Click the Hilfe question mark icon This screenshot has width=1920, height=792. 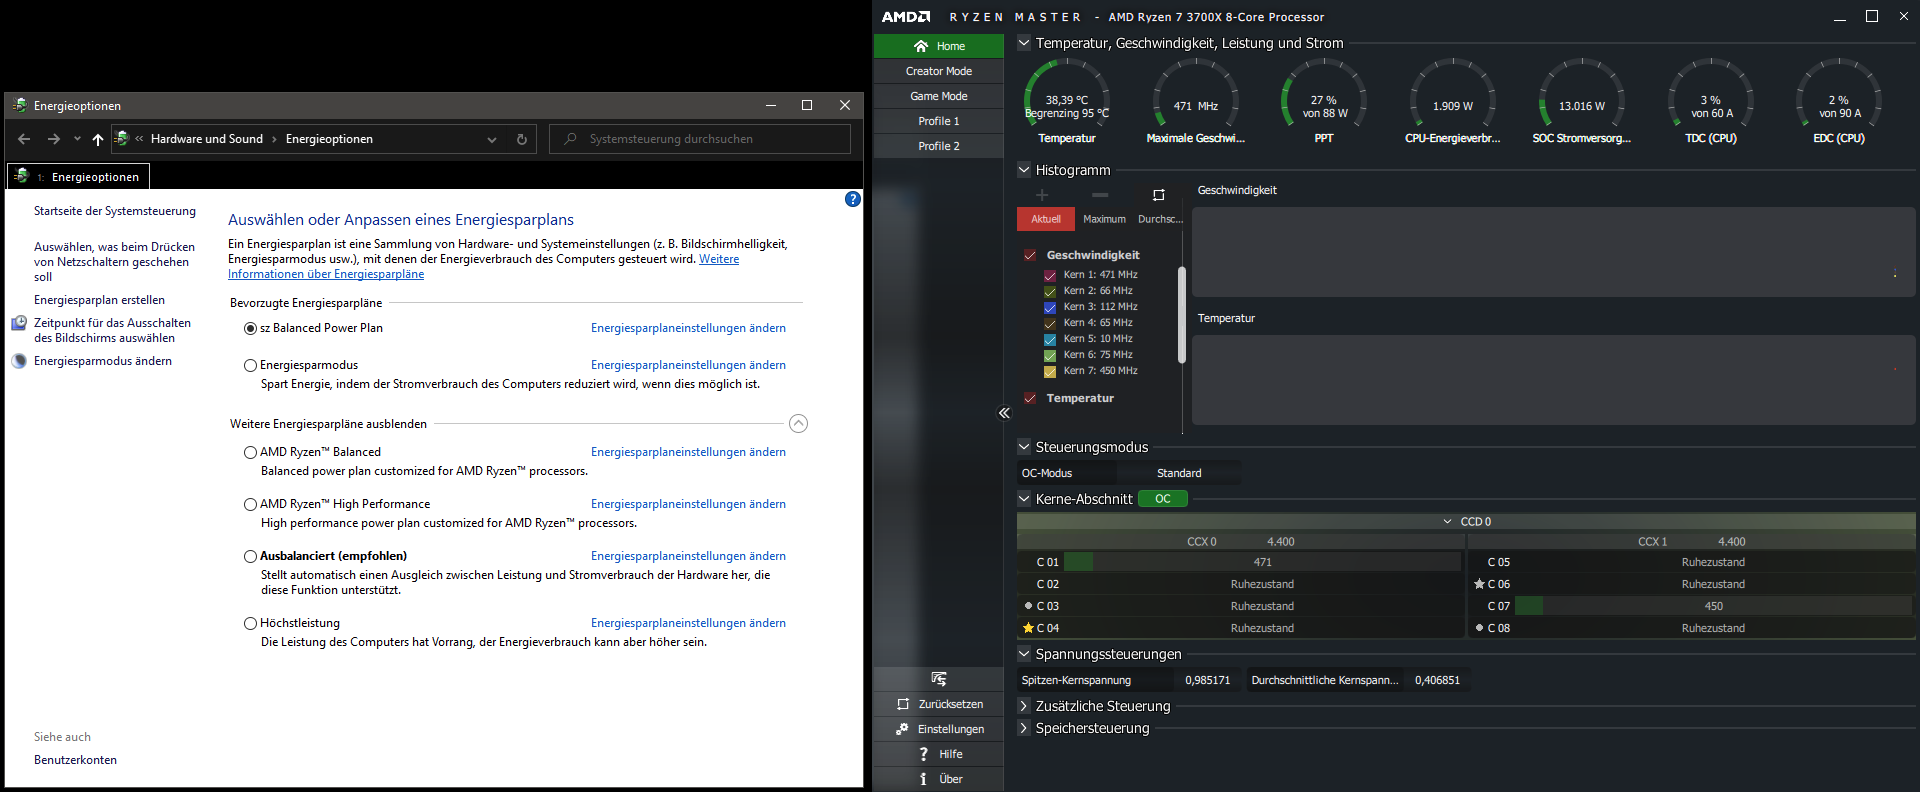(x=923, y=754)
